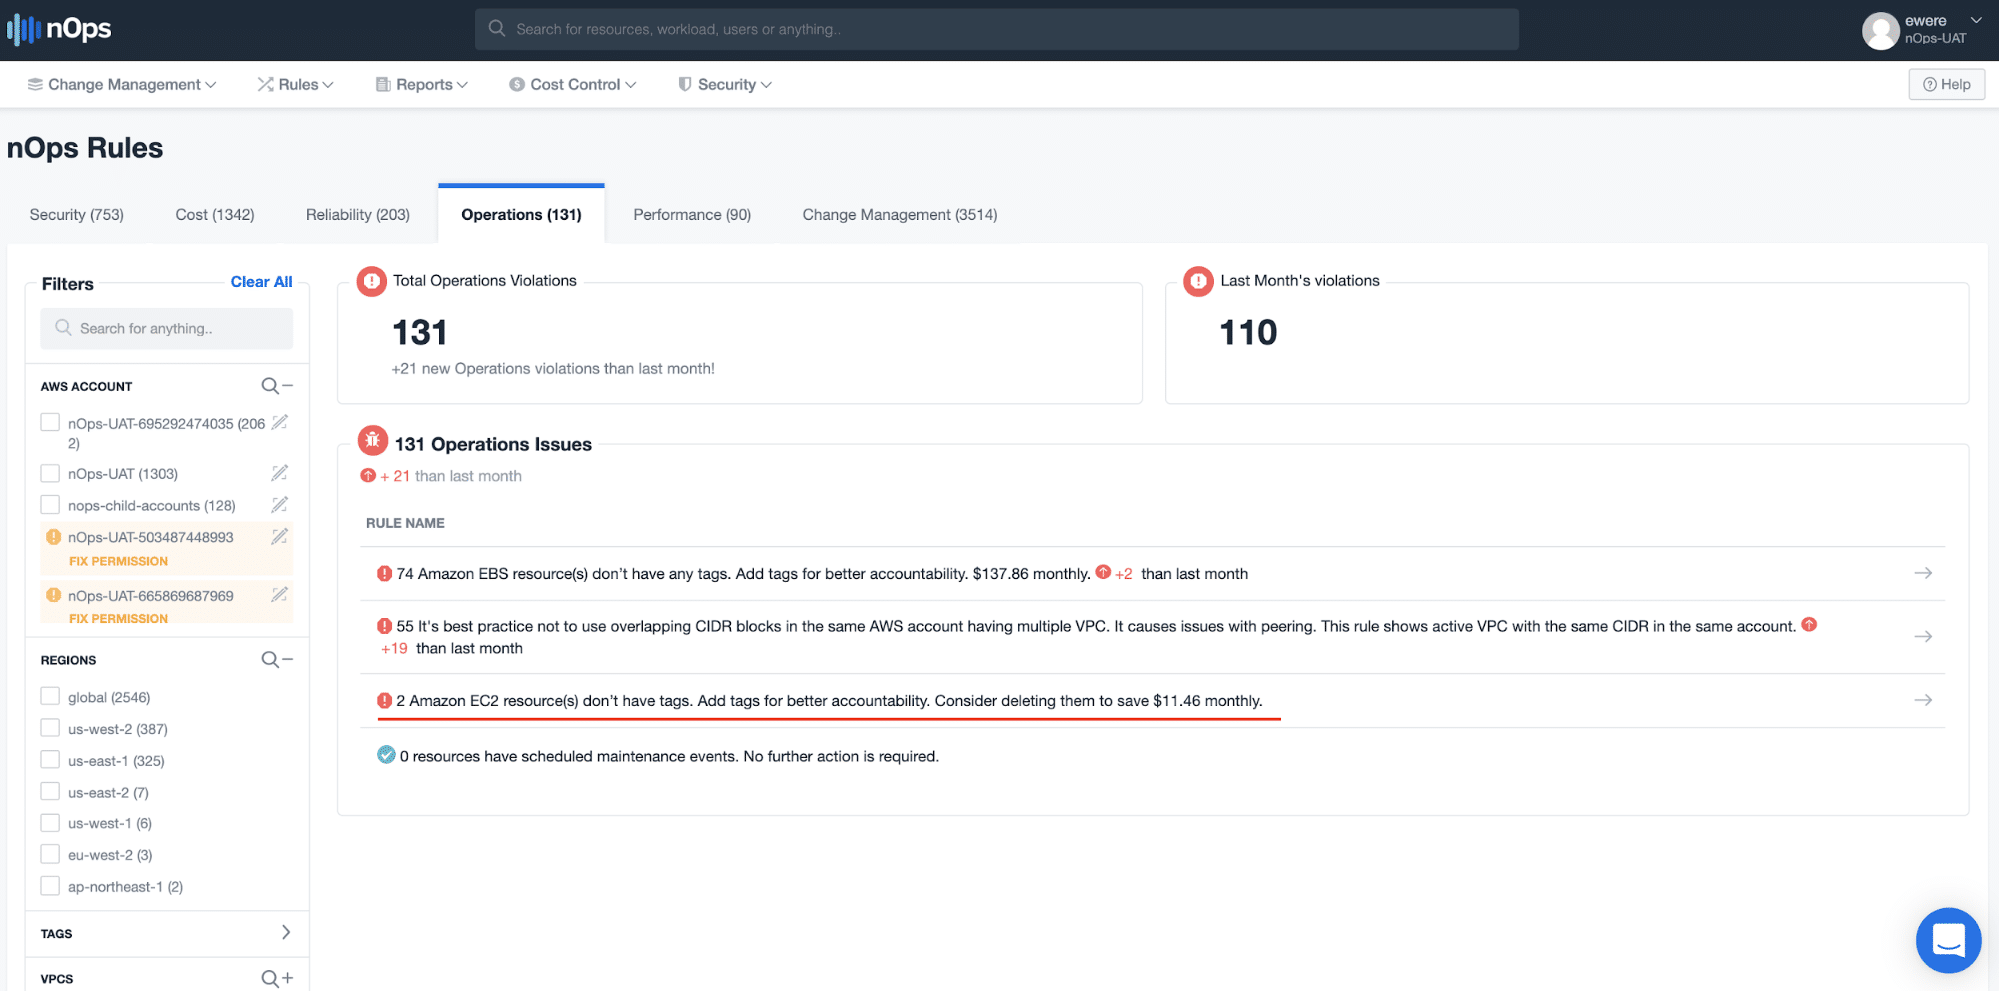The width and height of the screenshot is (1999, 991).
Task: Click FIX PERMISSION under nOps-UAT-503487448993
Action: (x=118, y=562)
